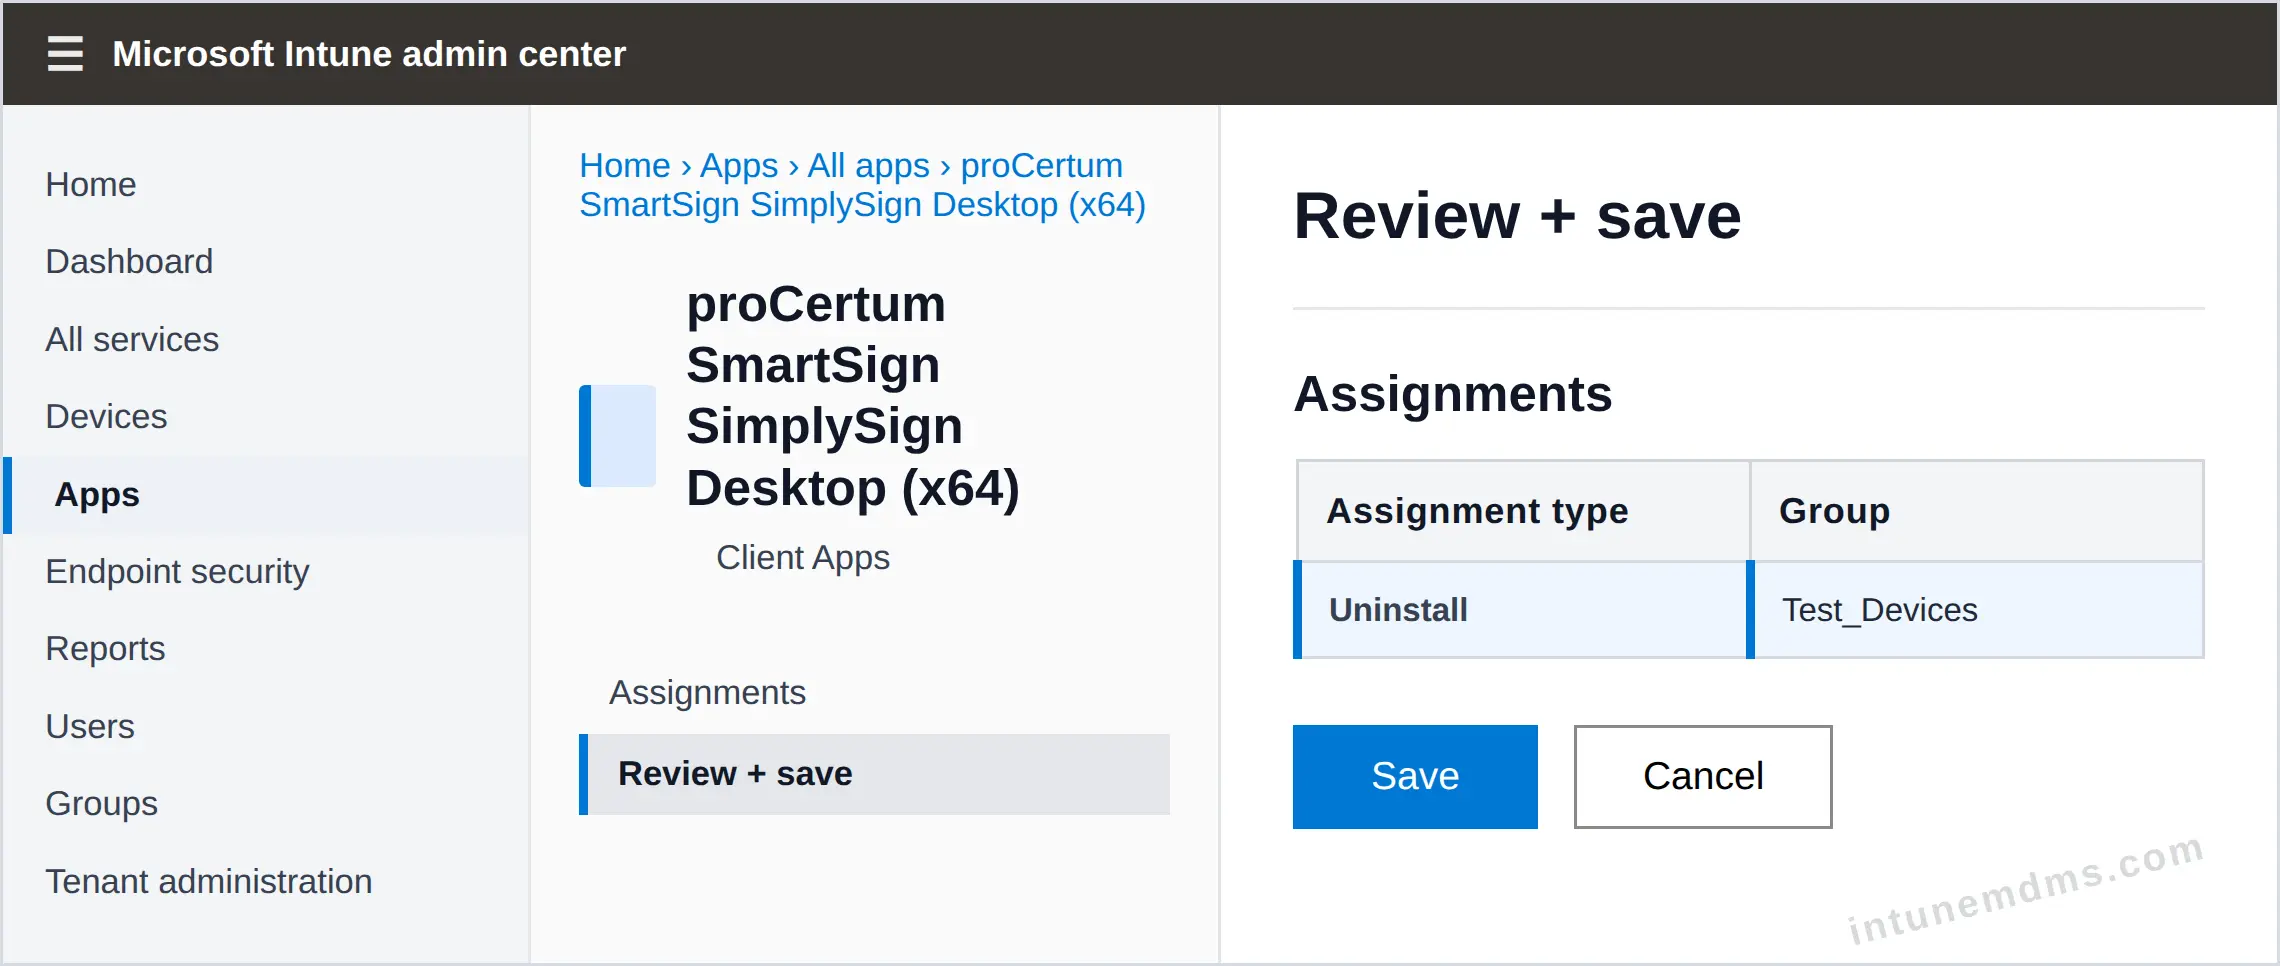This screenshot has height=966, width=2280.
Task: Switch to the Assignments step
Action: [707, 692]
